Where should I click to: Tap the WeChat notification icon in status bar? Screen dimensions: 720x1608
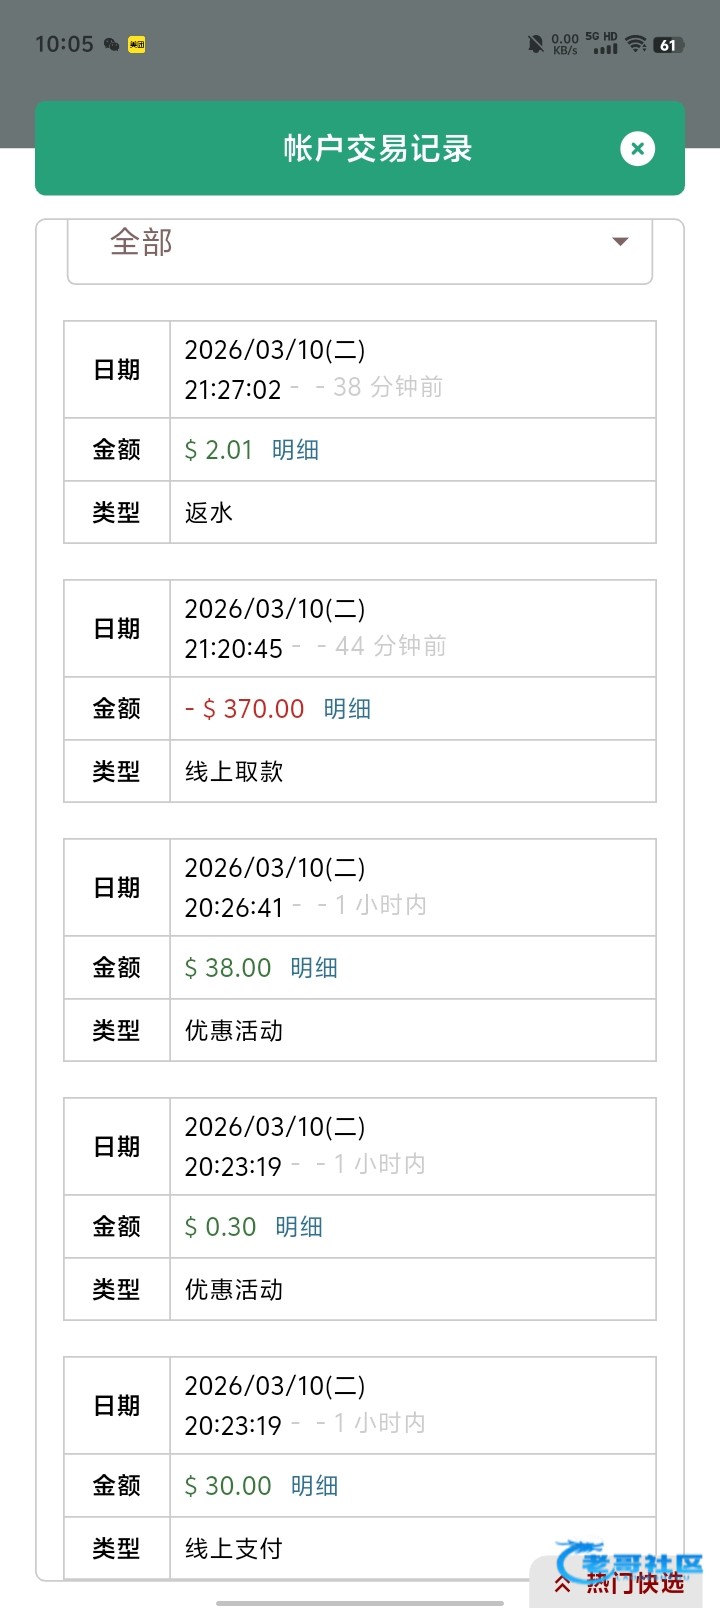[x=111, y=45]
